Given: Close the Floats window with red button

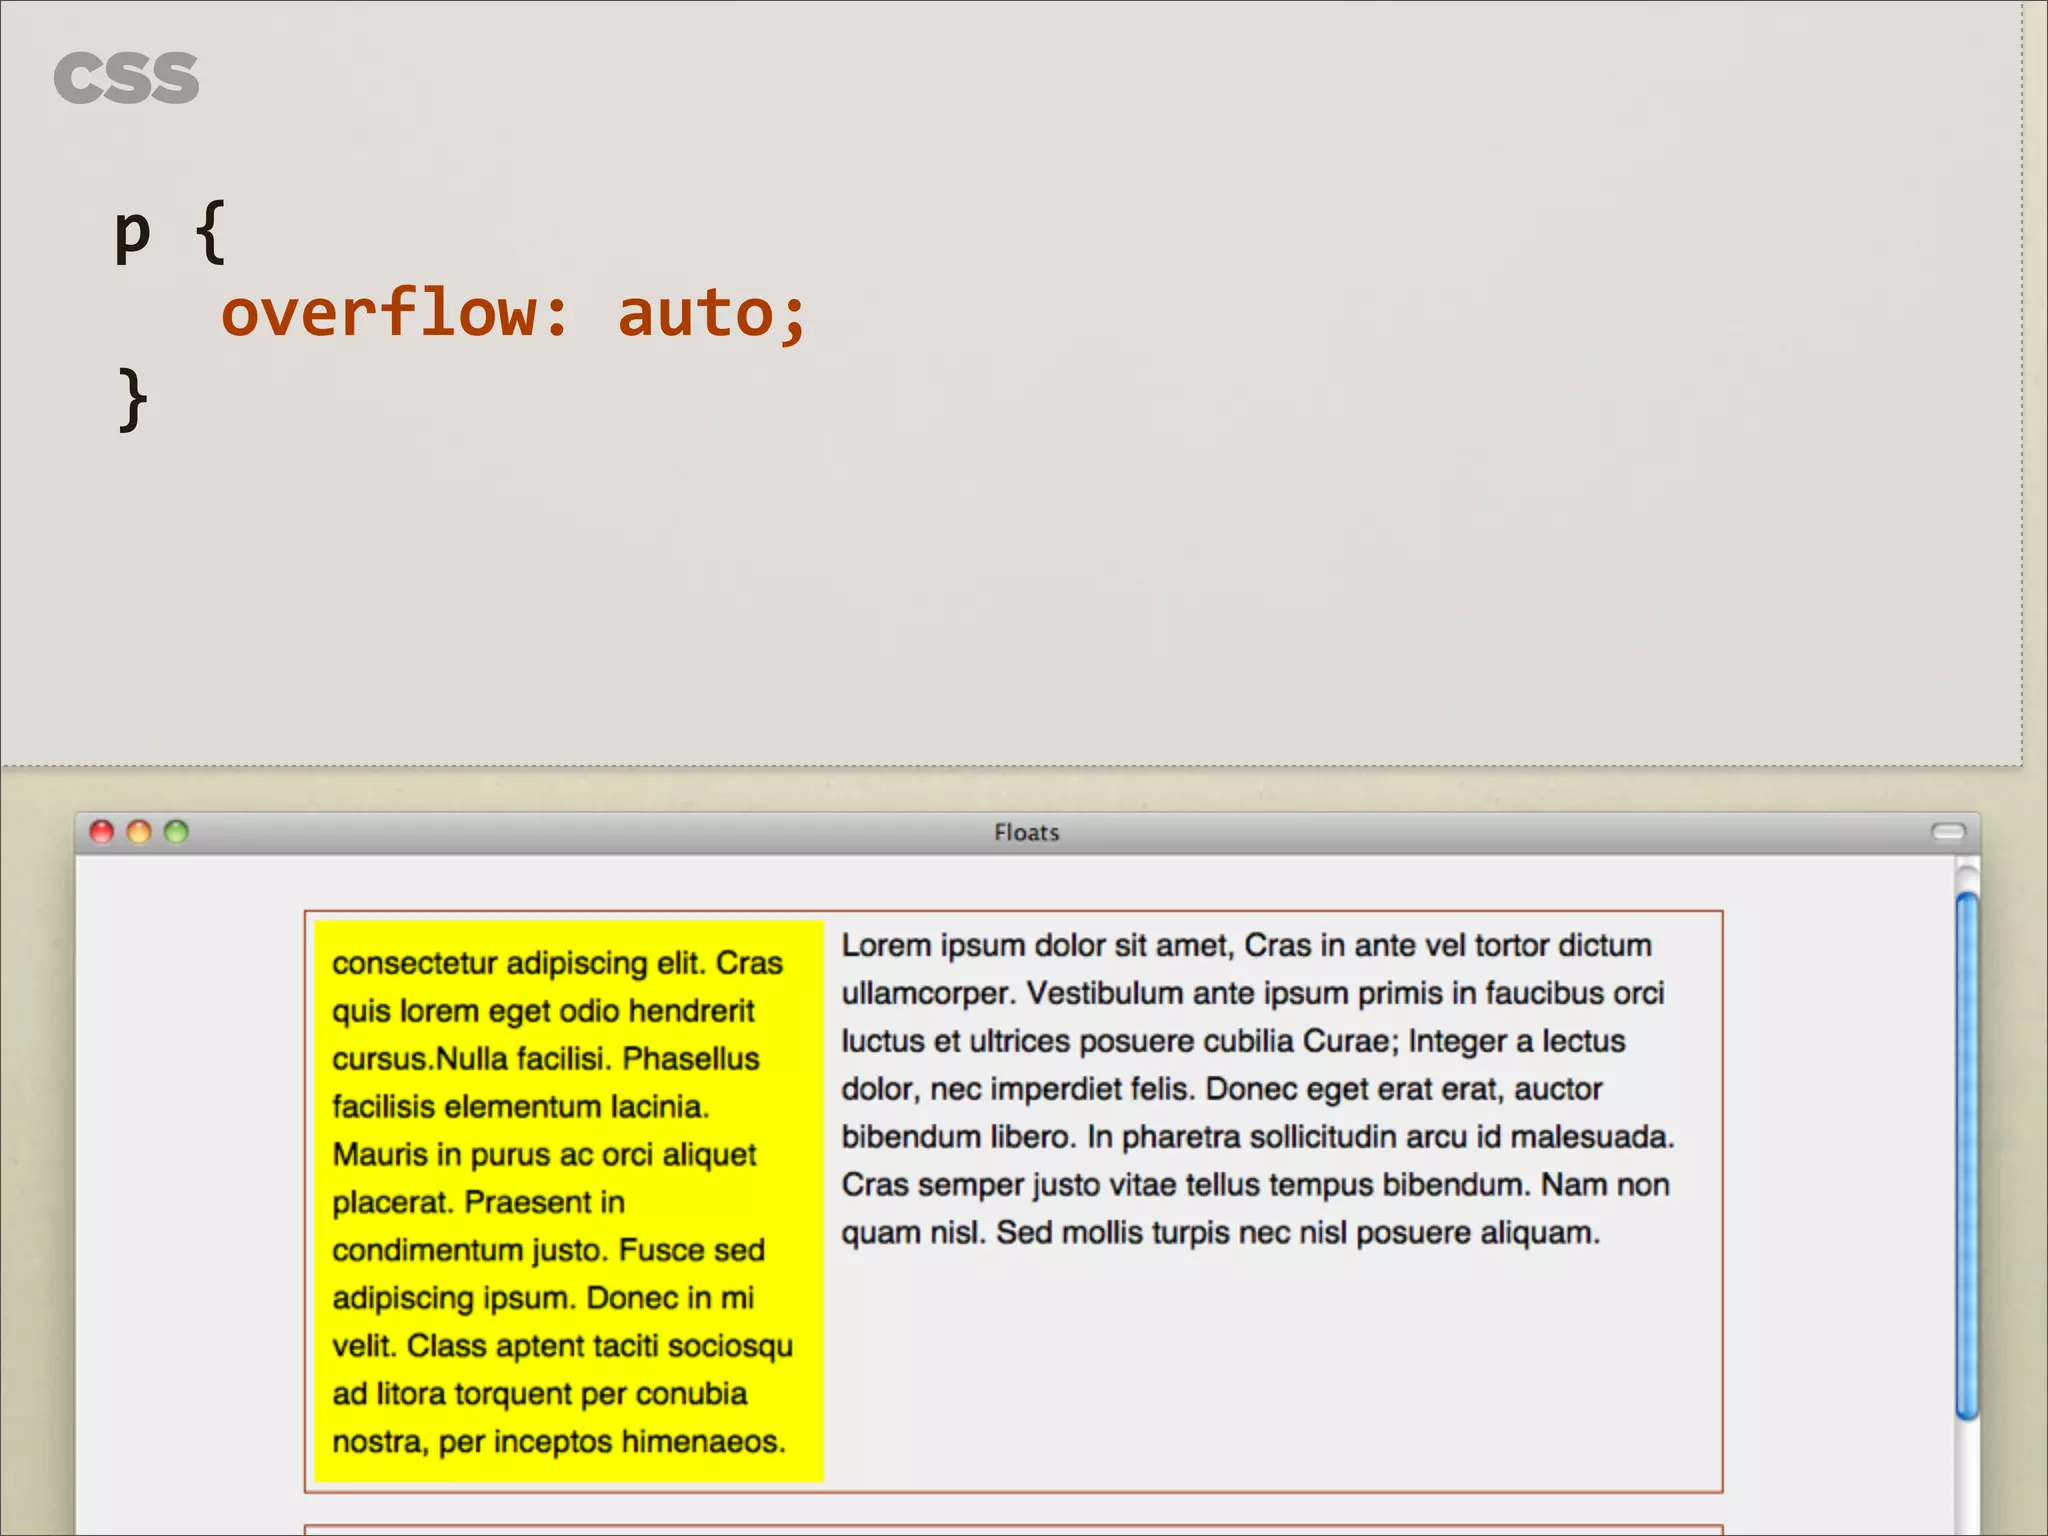Looking at the screenshot, I should 102,832.
